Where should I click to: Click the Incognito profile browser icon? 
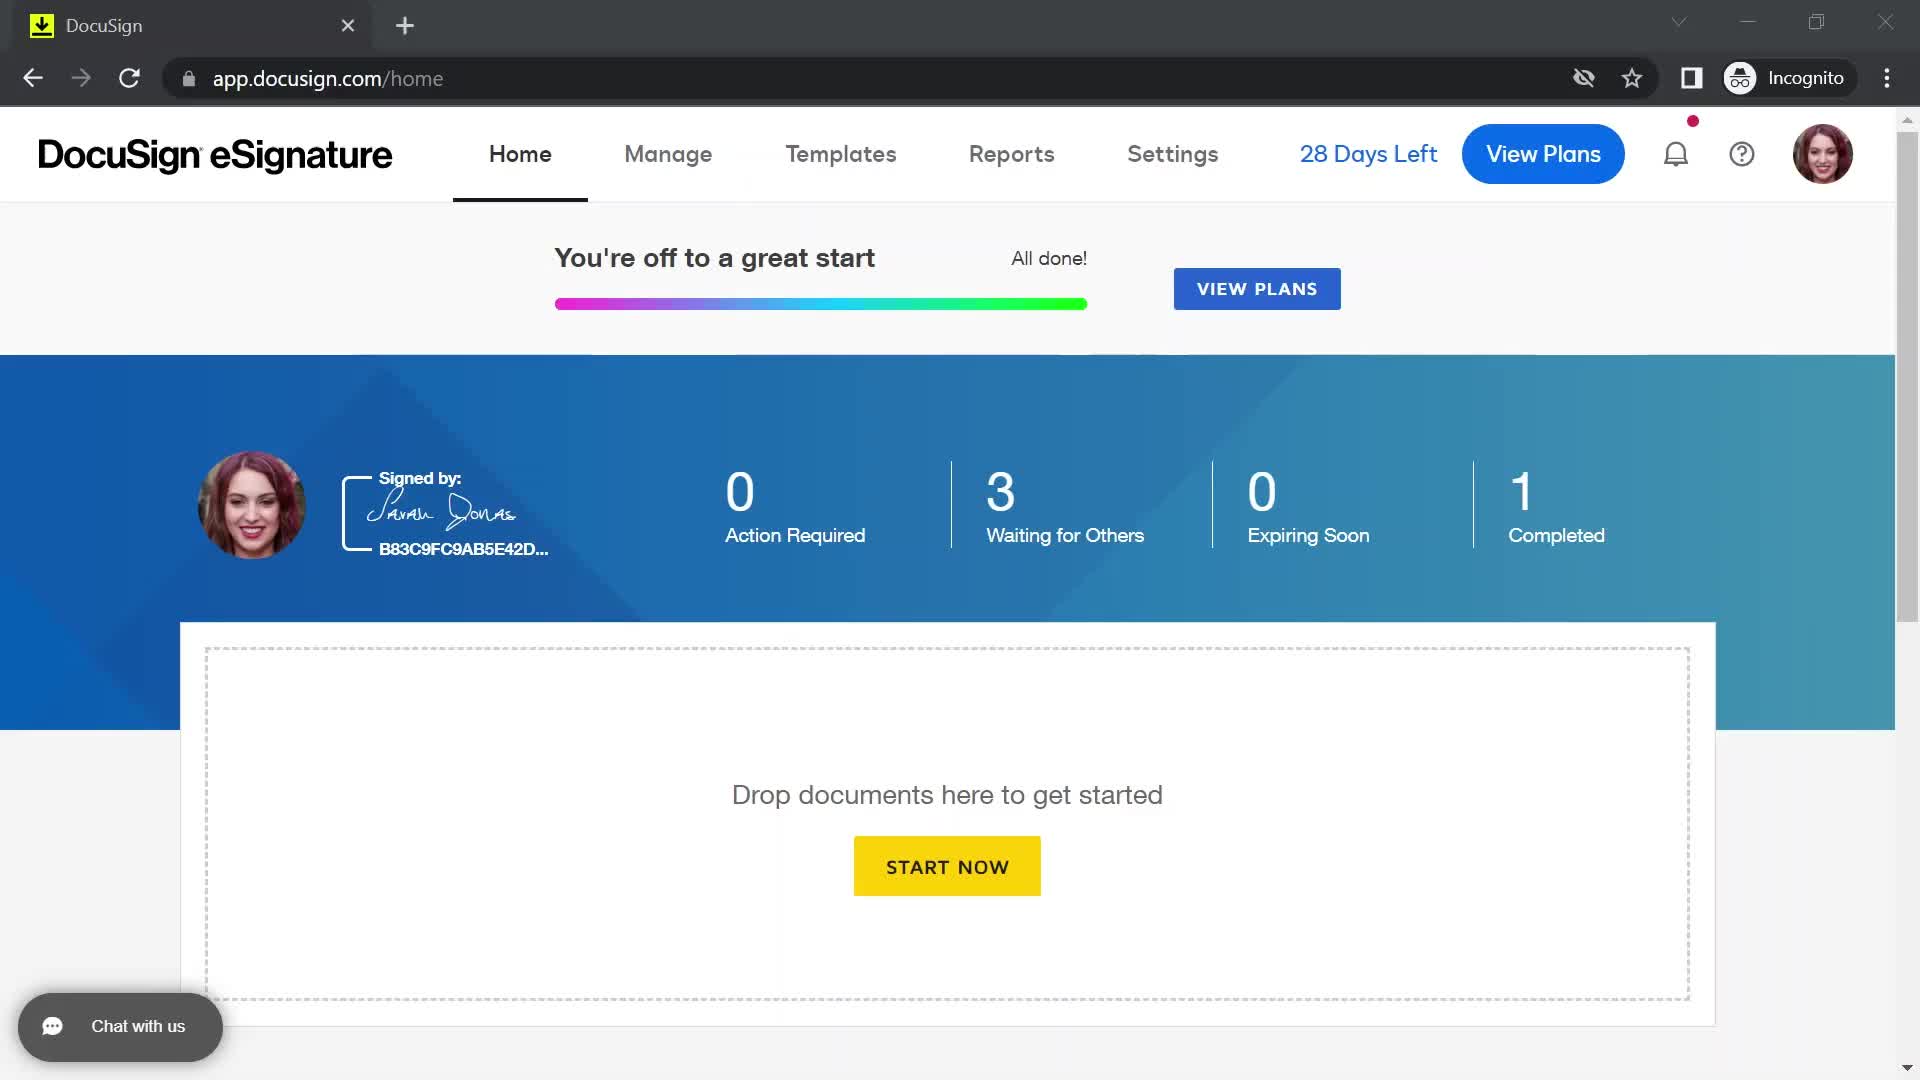pos(1741,78)
